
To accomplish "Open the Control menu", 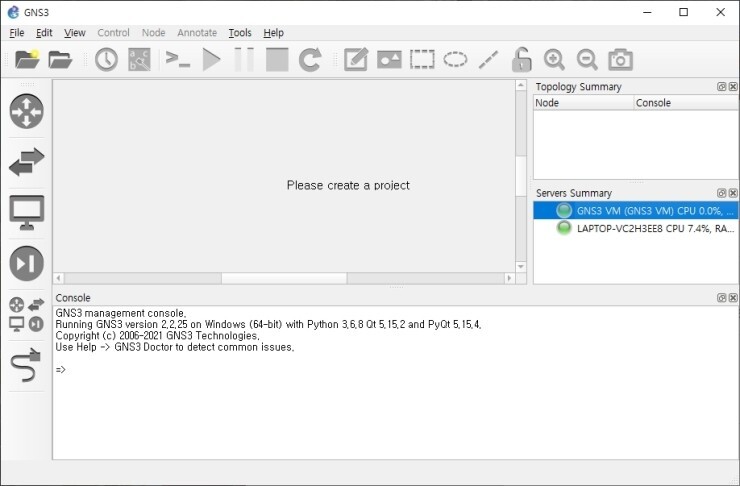I will [113, 33].
